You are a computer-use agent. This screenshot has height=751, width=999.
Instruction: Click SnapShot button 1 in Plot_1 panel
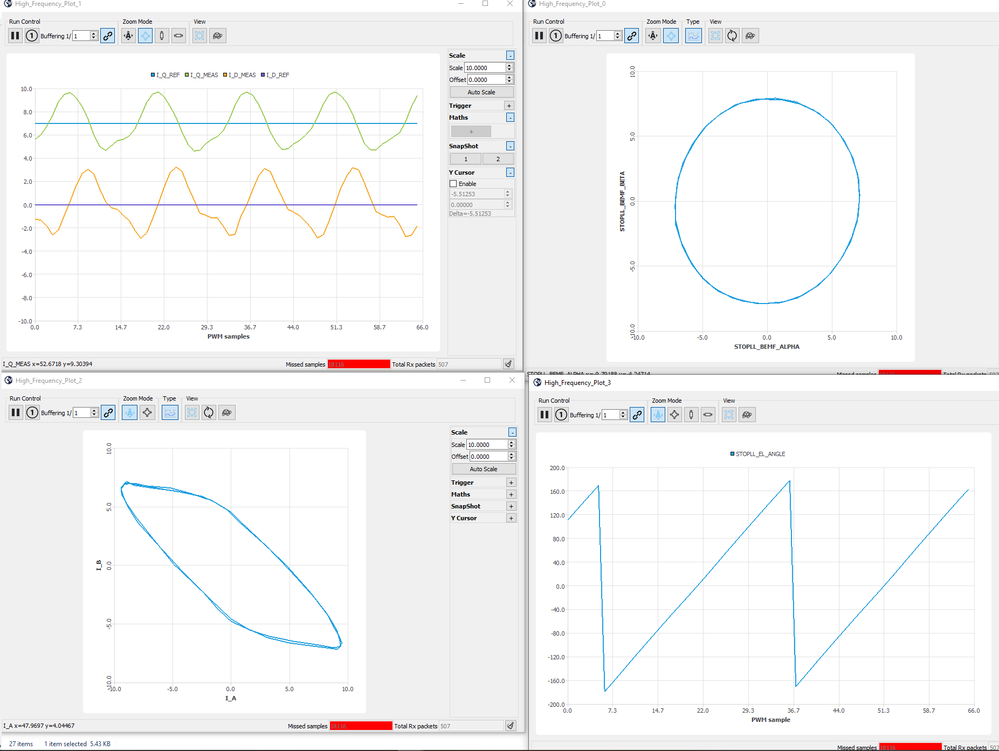466,159
